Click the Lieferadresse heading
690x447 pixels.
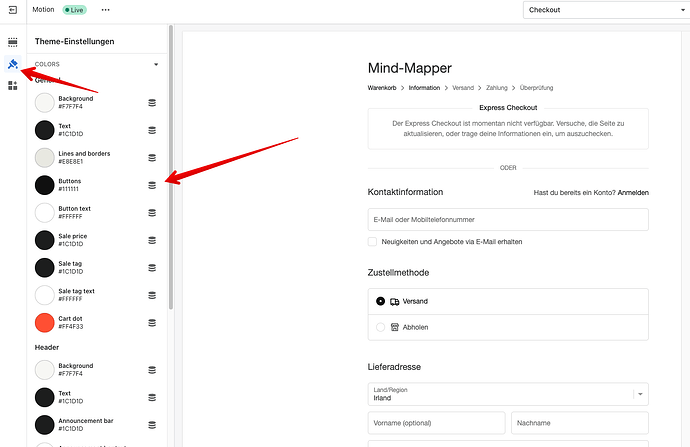coord(394,367)
